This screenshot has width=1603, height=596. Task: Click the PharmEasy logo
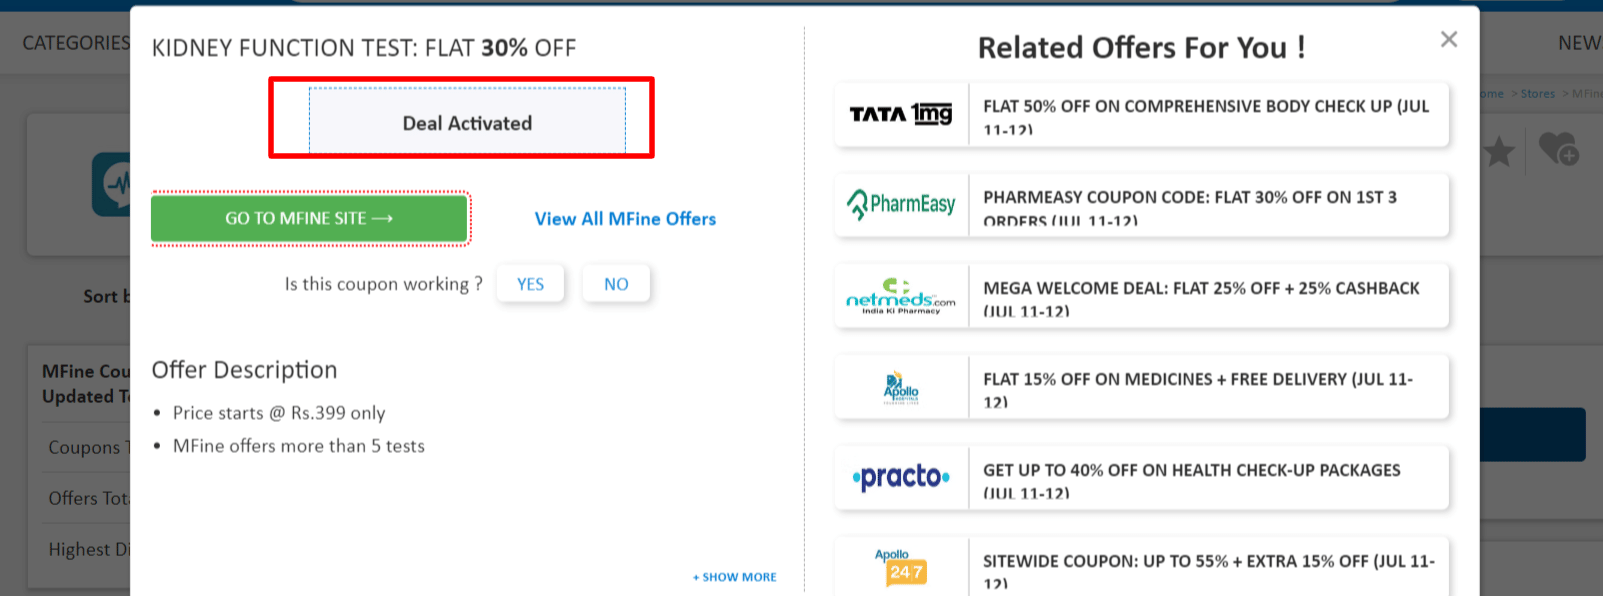[901, 205]
